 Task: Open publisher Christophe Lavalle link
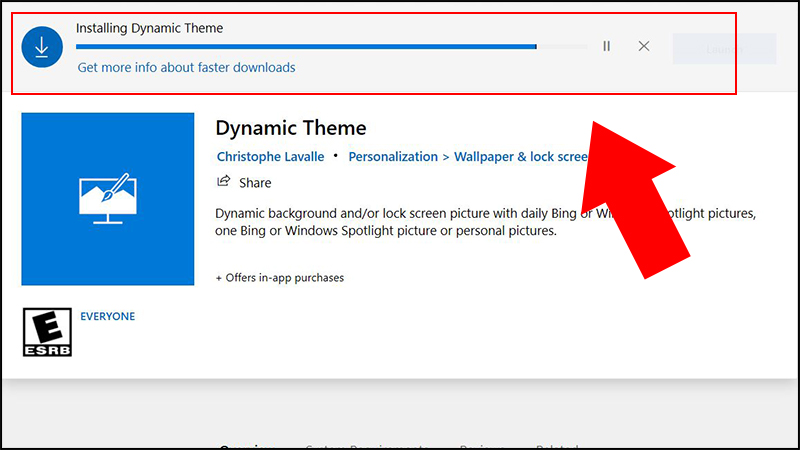coord(270,157)
